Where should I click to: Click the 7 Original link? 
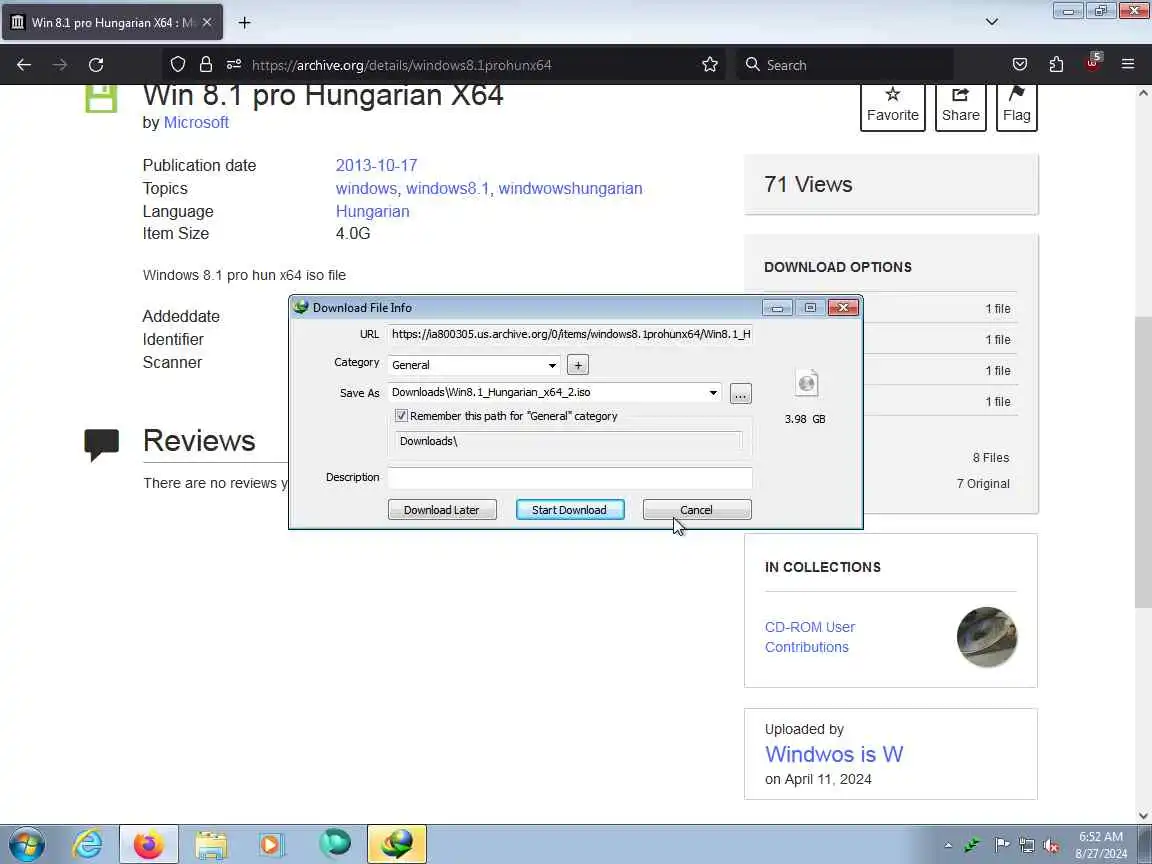point(983,483)
